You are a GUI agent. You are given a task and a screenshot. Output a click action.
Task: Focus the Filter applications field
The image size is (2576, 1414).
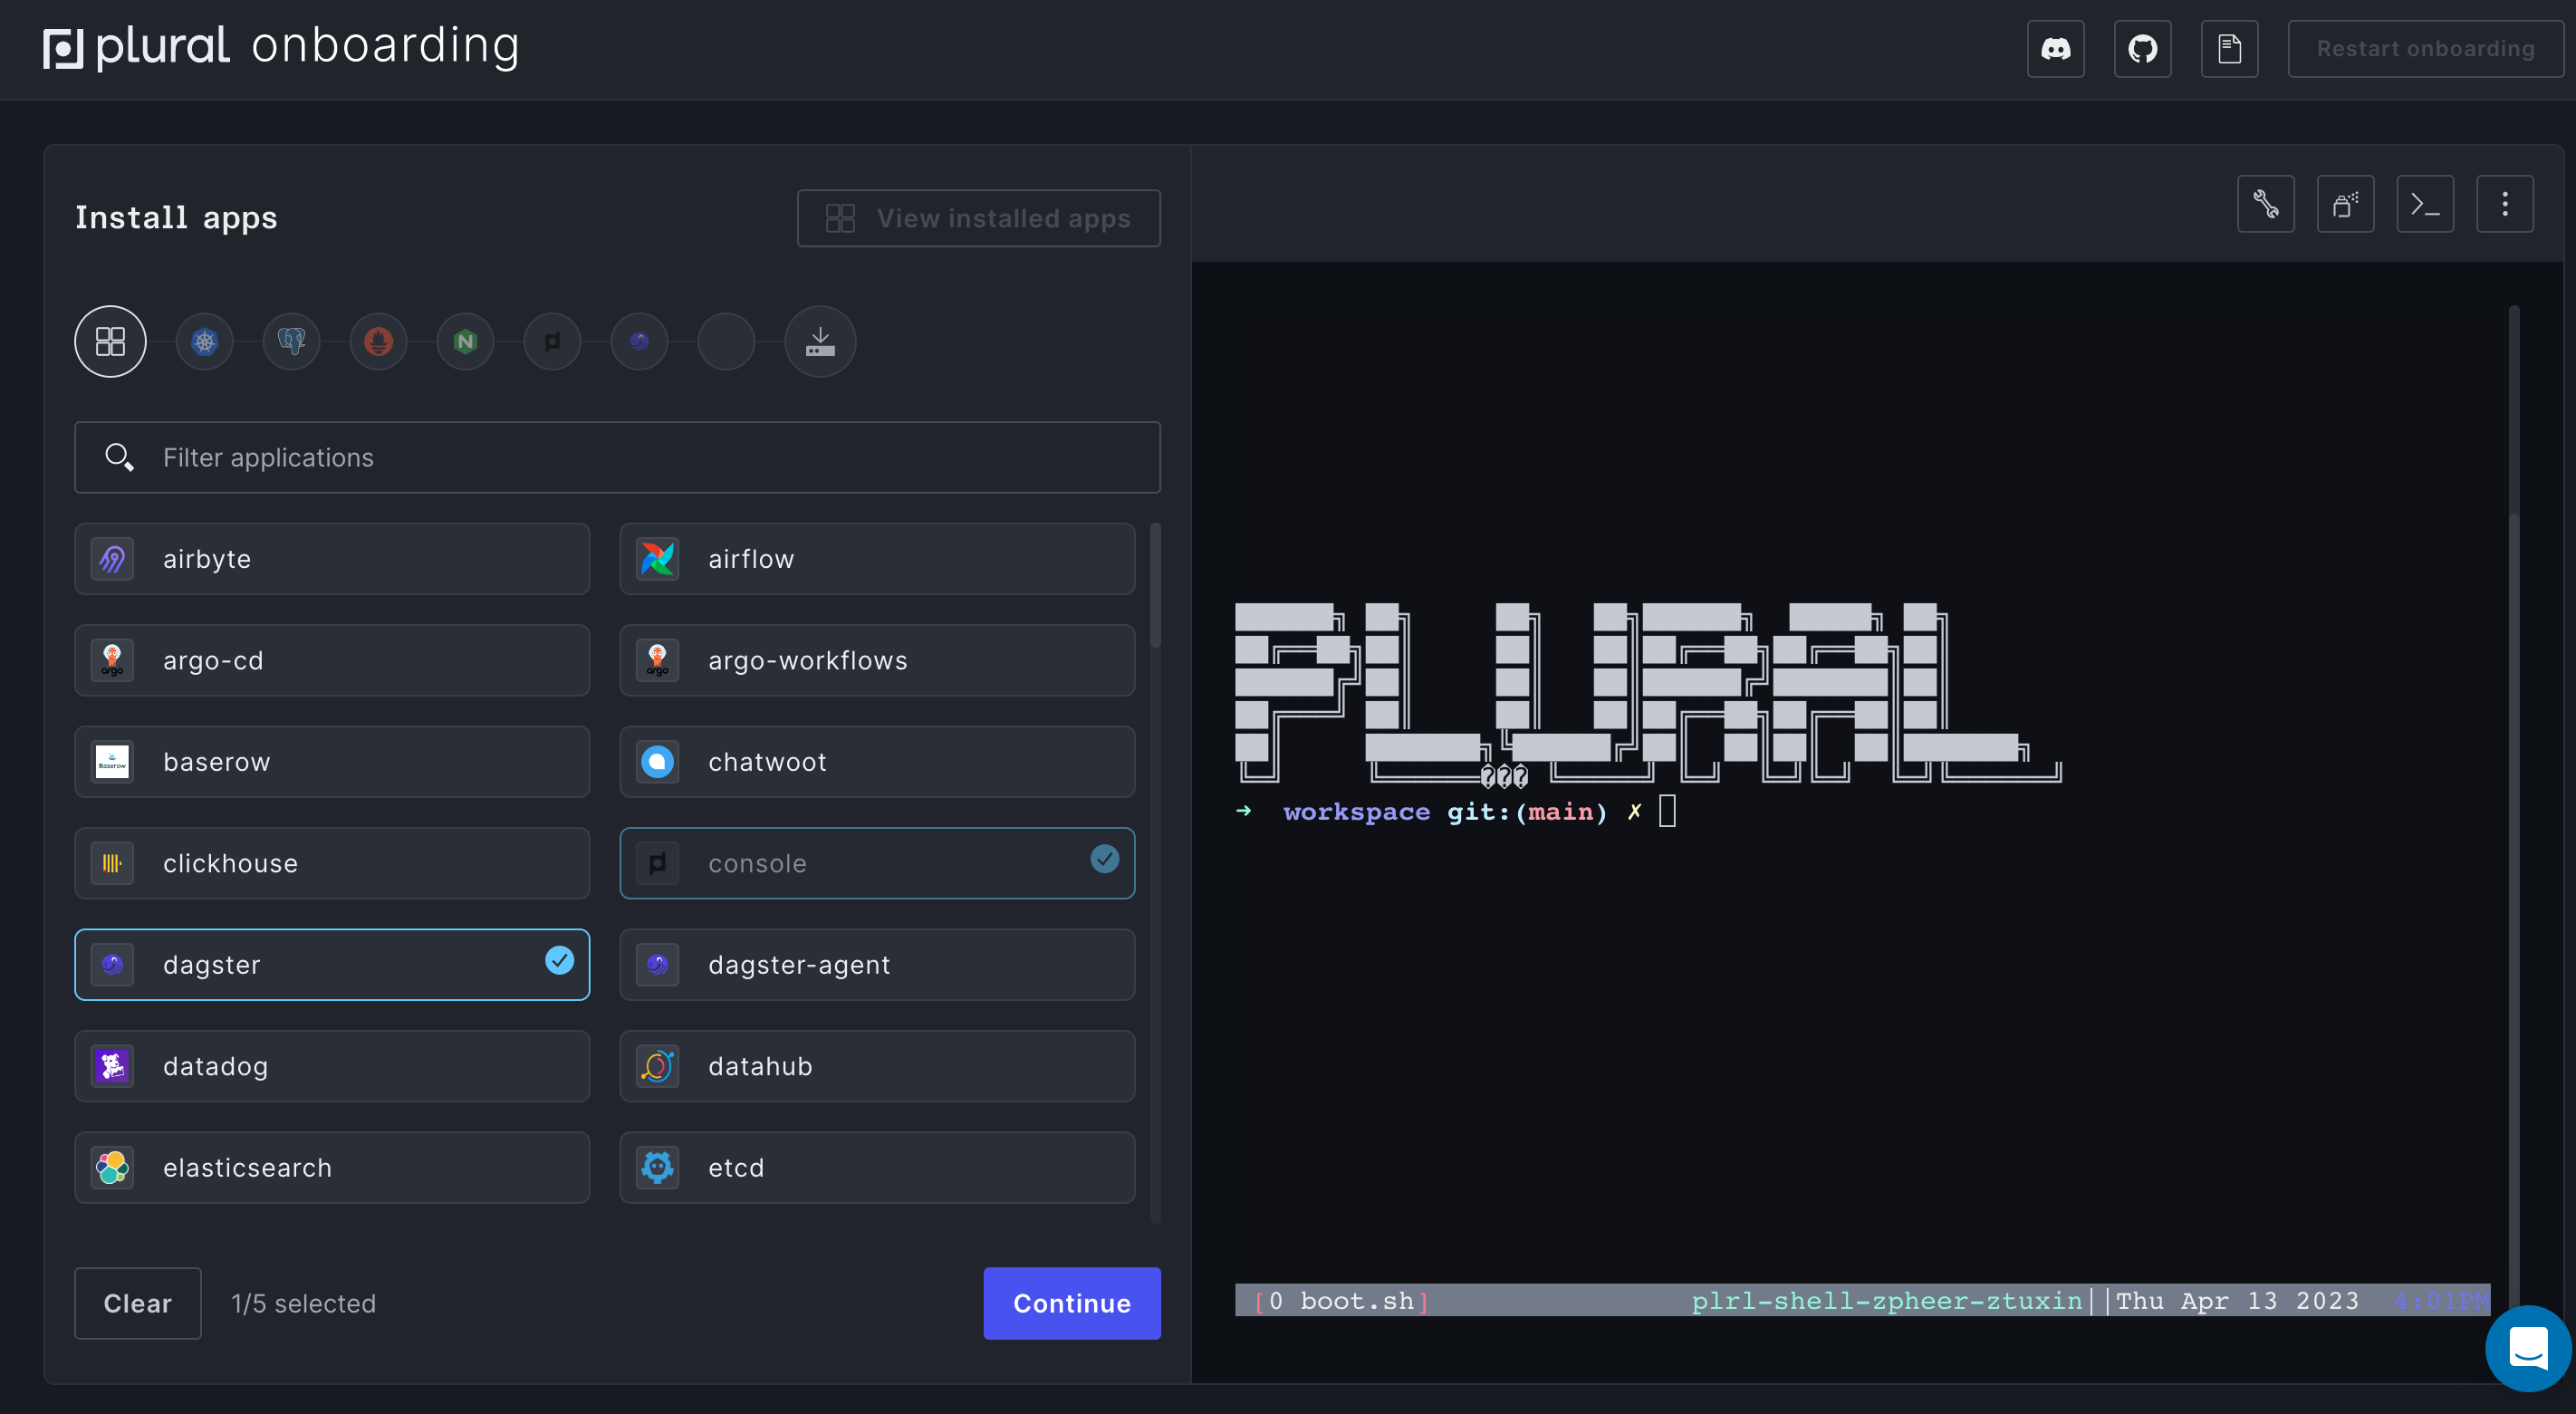[x=617, y=457]
